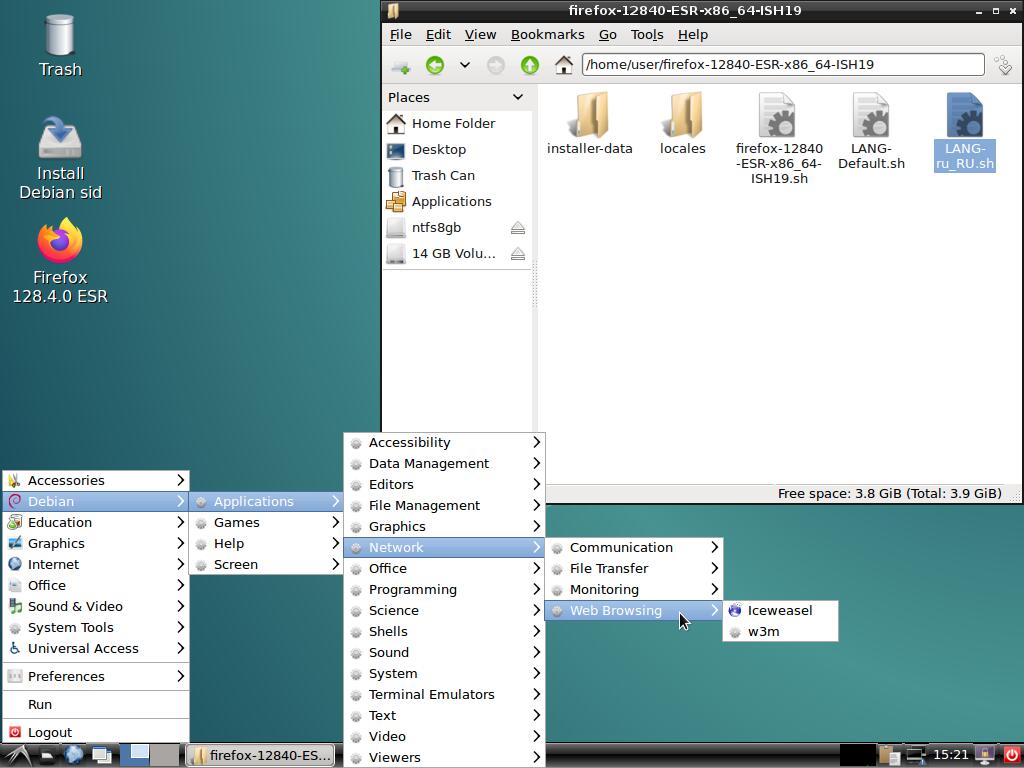Go up to the parent folder
This screenshot has height=768, width=1024.
[530, 65]
